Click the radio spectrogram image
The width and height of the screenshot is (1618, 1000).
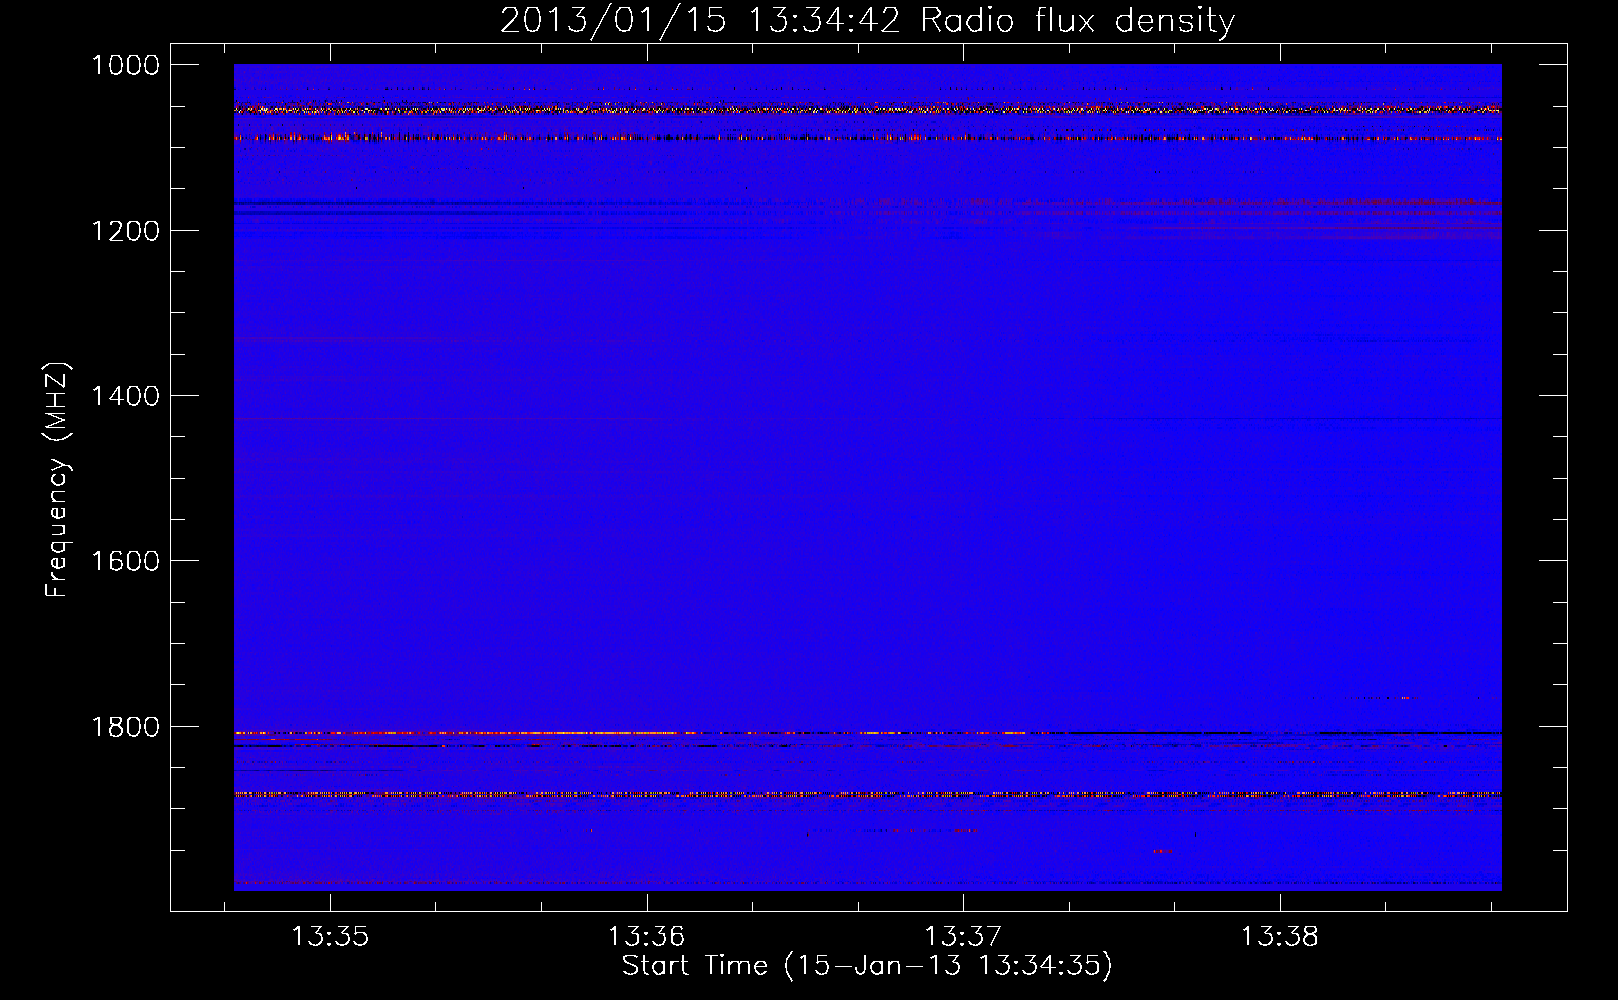pyautogui.click(x=868, y=477)
